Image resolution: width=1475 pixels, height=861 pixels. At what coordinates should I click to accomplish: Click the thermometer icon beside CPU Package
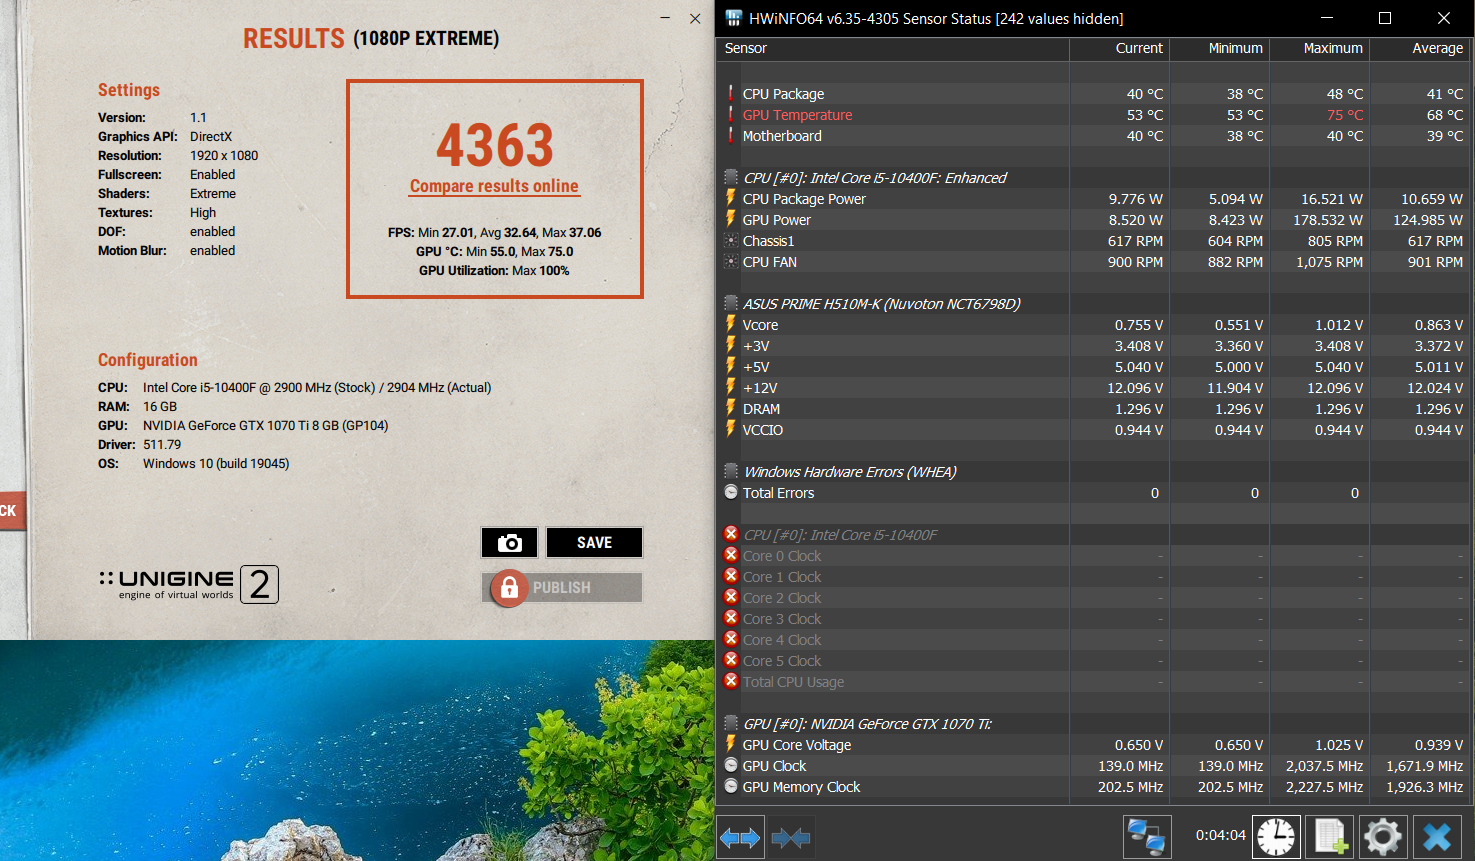tap(731, 94)
